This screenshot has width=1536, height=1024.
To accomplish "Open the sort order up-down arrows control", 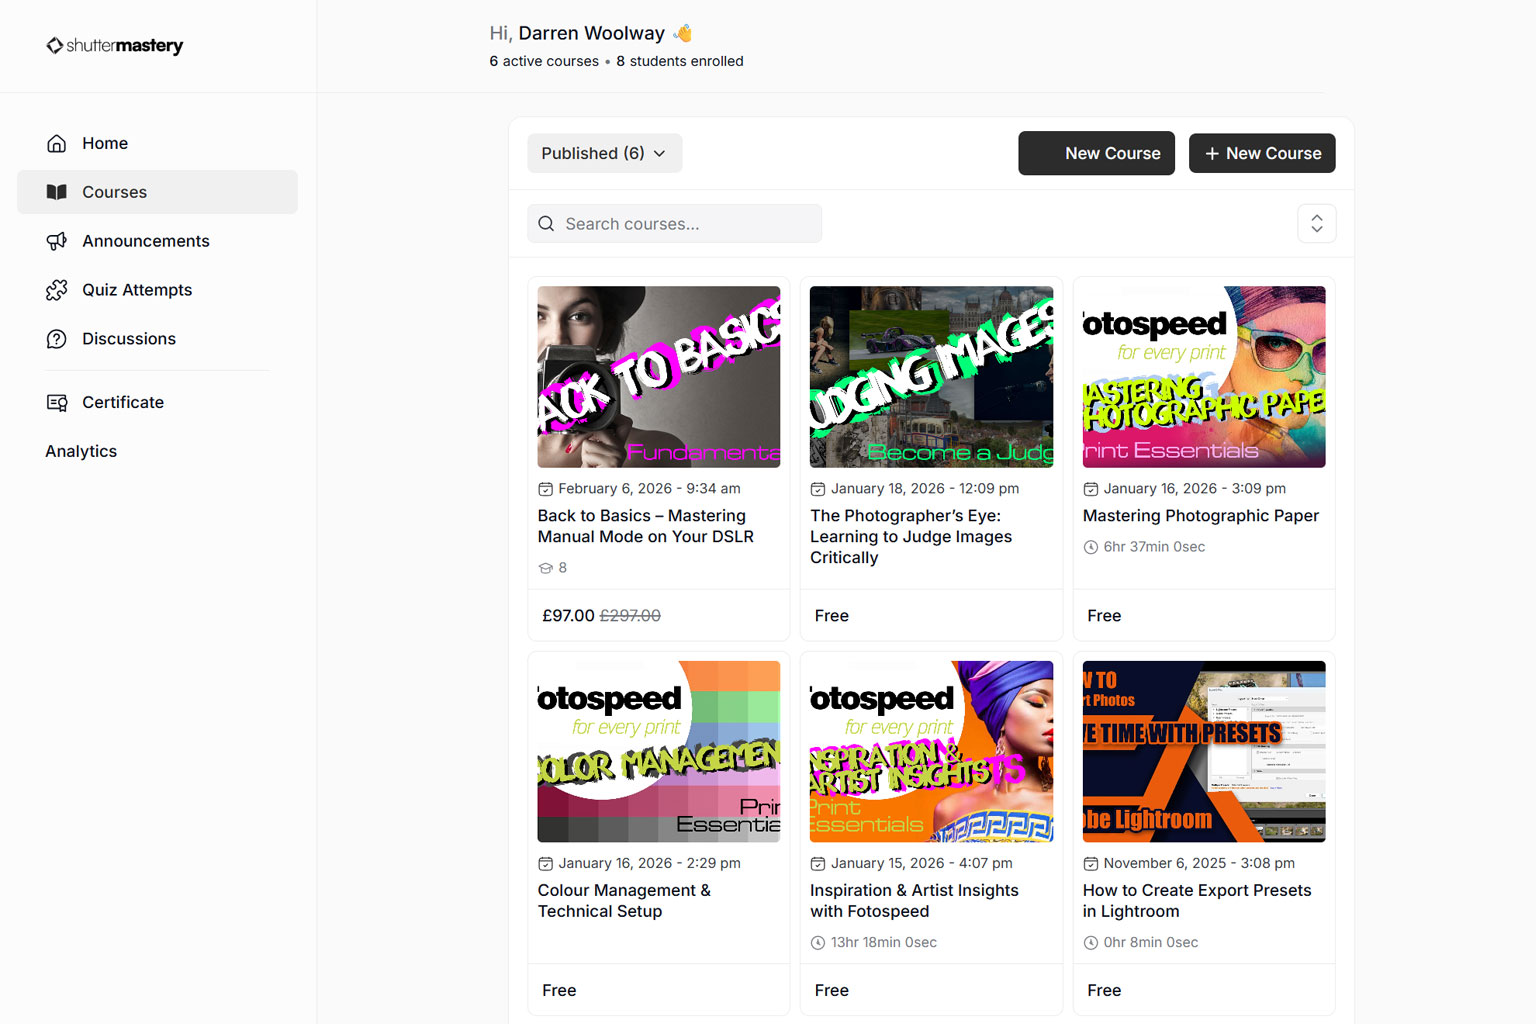I will tap(1316, 224).
